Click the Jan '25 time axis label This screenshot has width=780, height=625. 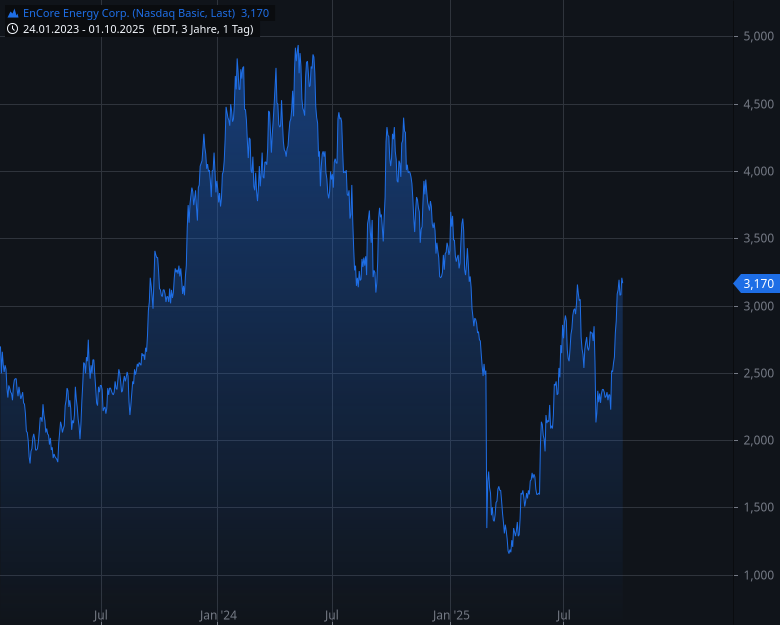pyautogui.click(x=450, y=616)
